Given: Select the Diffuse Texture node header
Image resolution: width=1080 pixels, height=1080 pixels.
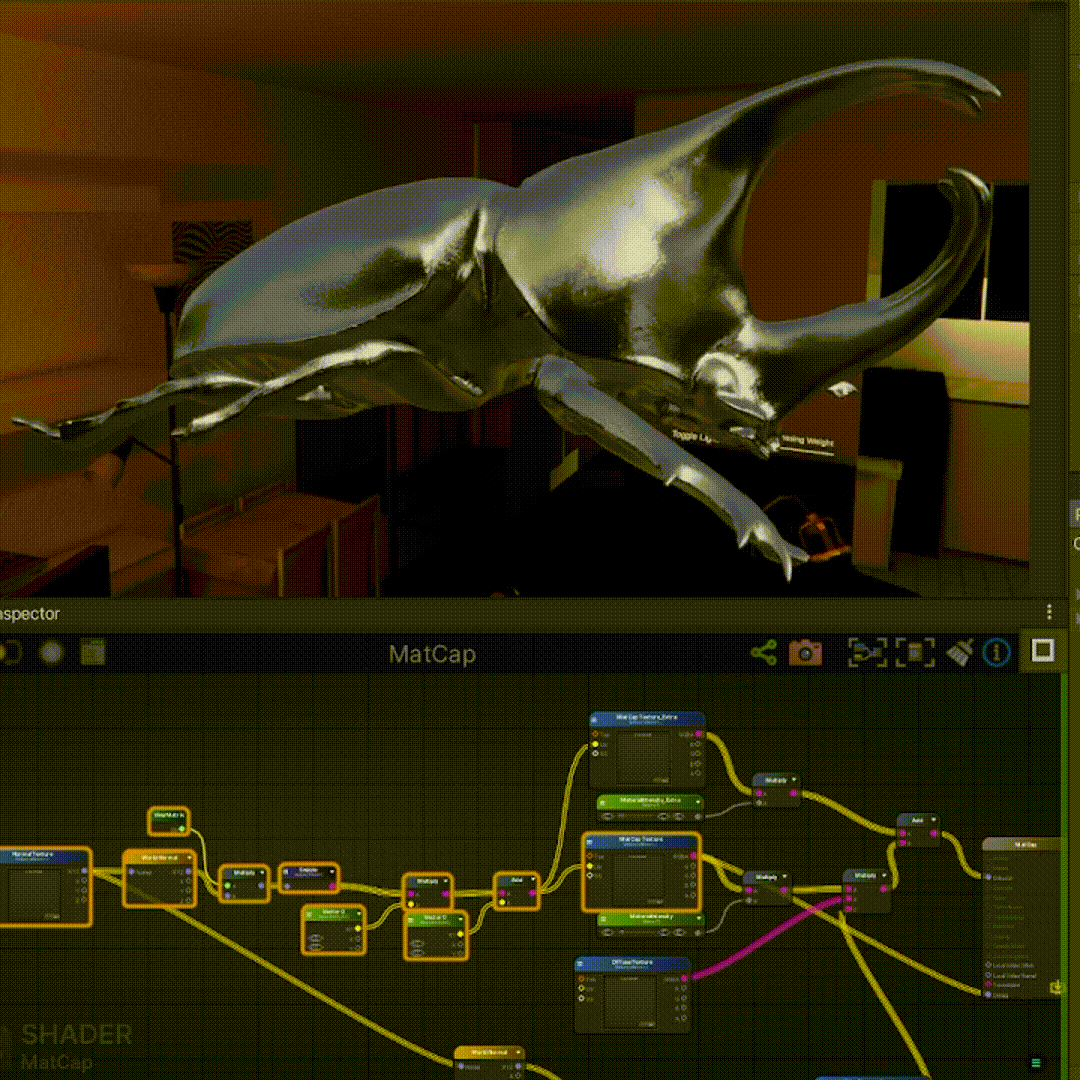Looking at the screenshot, I should (632, 964).
